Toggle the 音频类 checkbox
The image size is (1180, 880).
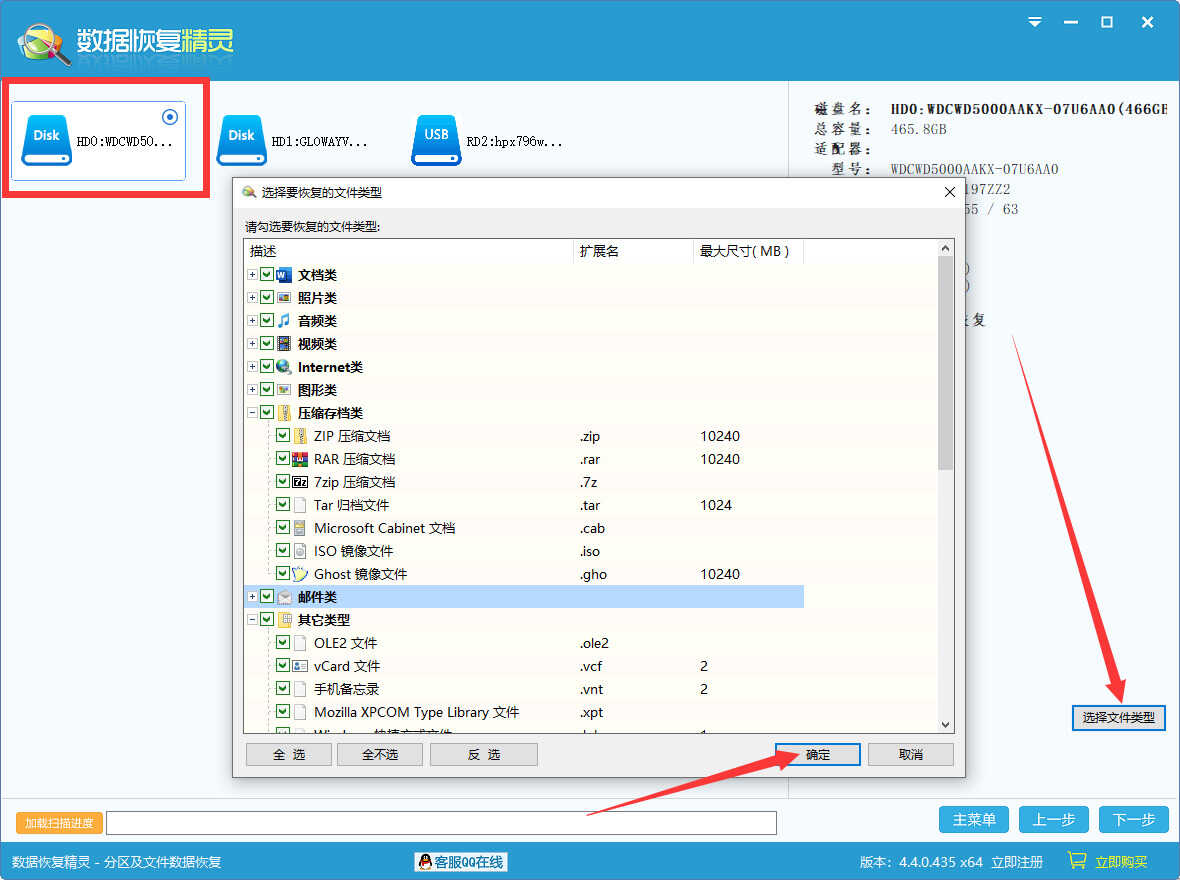click(267, 321)
